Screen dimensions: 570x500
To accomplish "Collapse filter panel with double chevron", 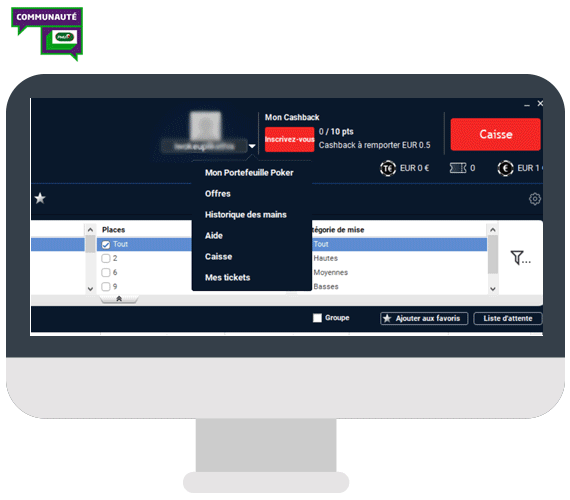I will click(119, 299).
